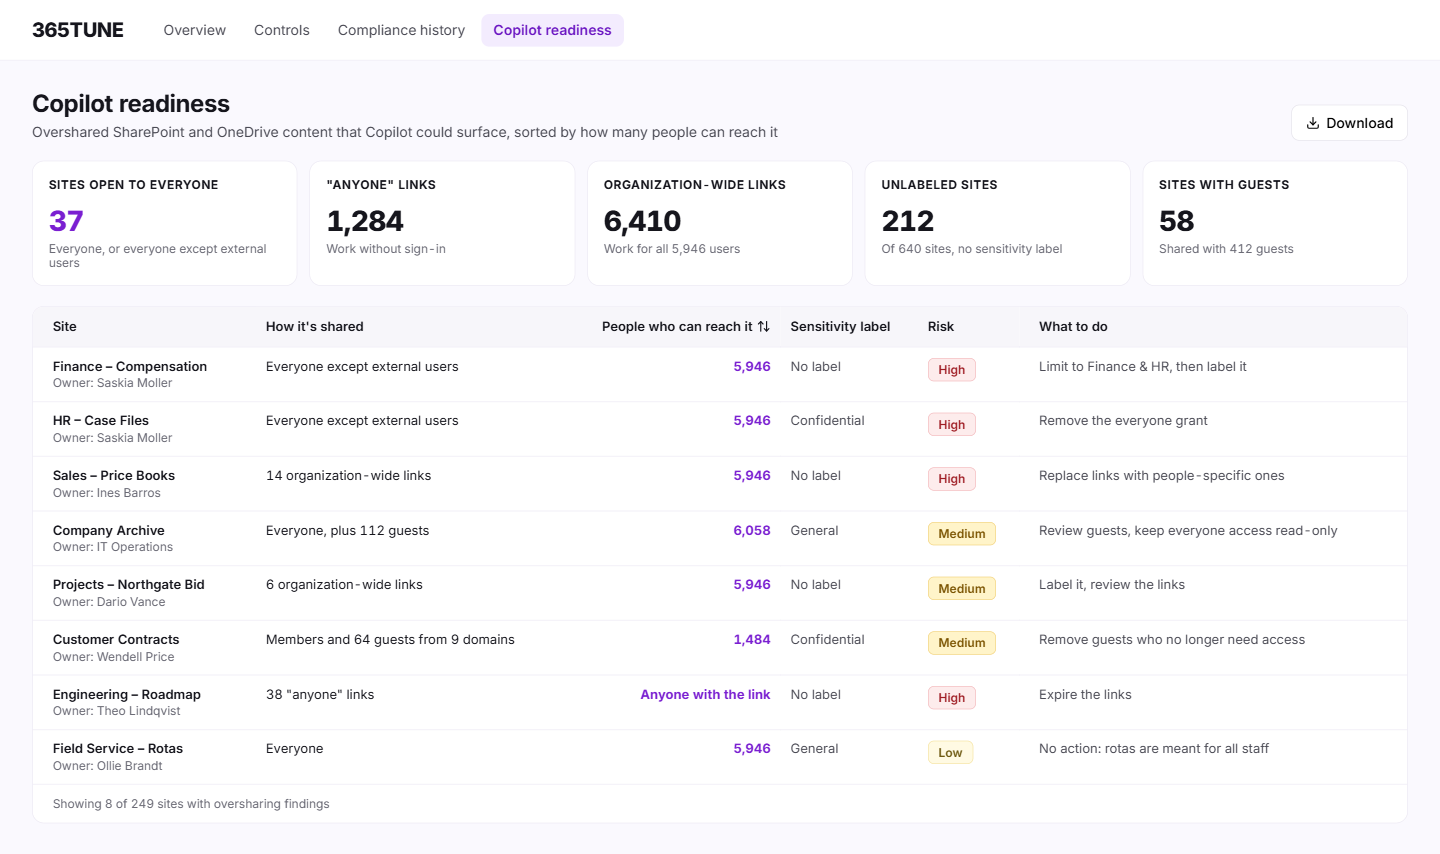Click "Expire the links" recommendation
Viewport: 1440px width, 854px height.
[x=1085, y=695]
